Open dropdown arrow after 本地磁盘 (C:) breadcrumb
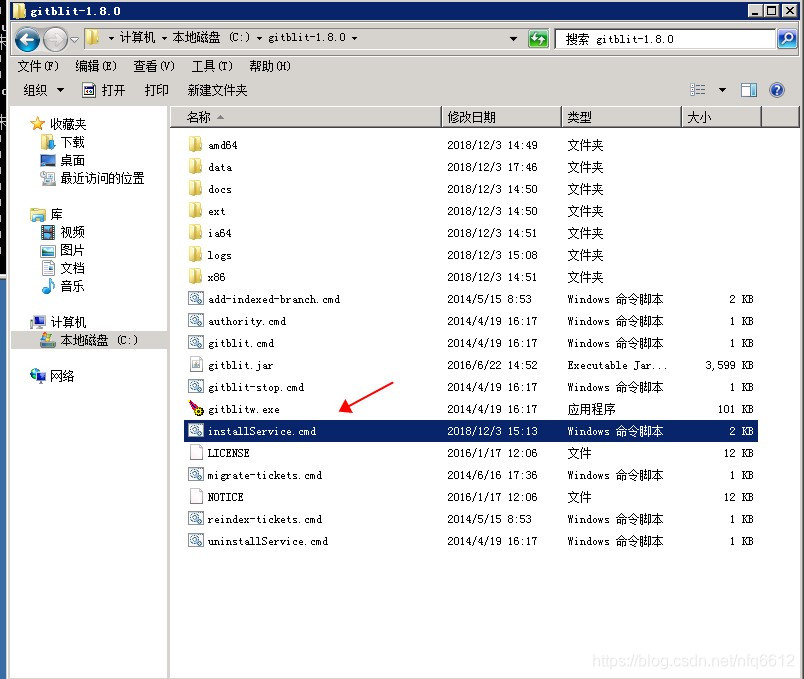Image resolution: width=804 pixels, height=679 pixels. (259, 38)
